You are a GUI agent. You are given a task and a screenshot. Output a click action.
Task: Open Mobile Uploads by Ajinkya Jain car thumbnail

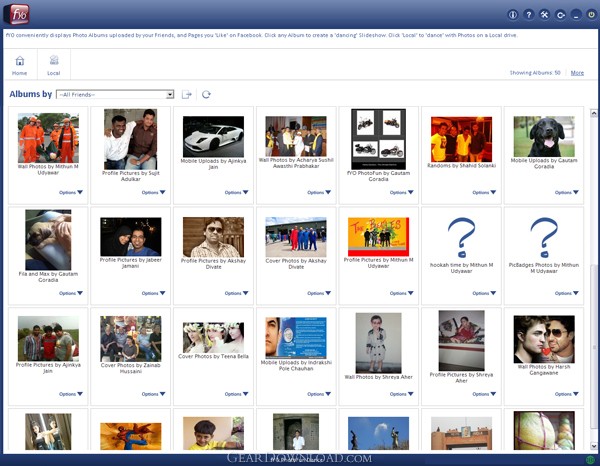click(213, 137)
